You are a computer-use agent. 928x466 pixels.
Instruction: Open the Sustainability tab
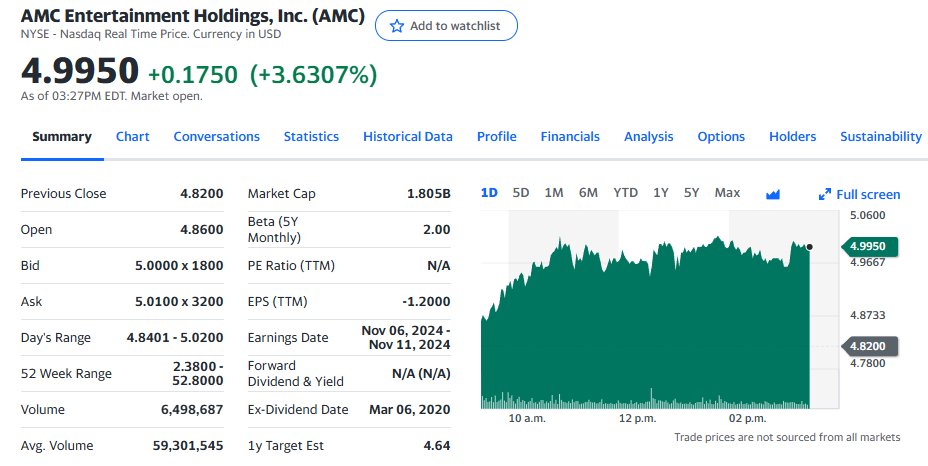[x=881, y=137]
